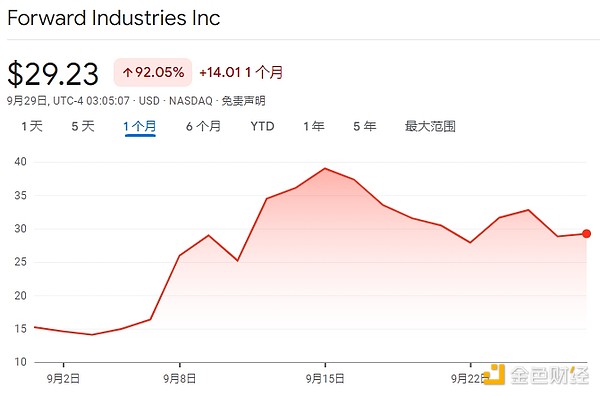Switch to the 5天 range tab
This screenshot has height=396, width=600.
83,126
